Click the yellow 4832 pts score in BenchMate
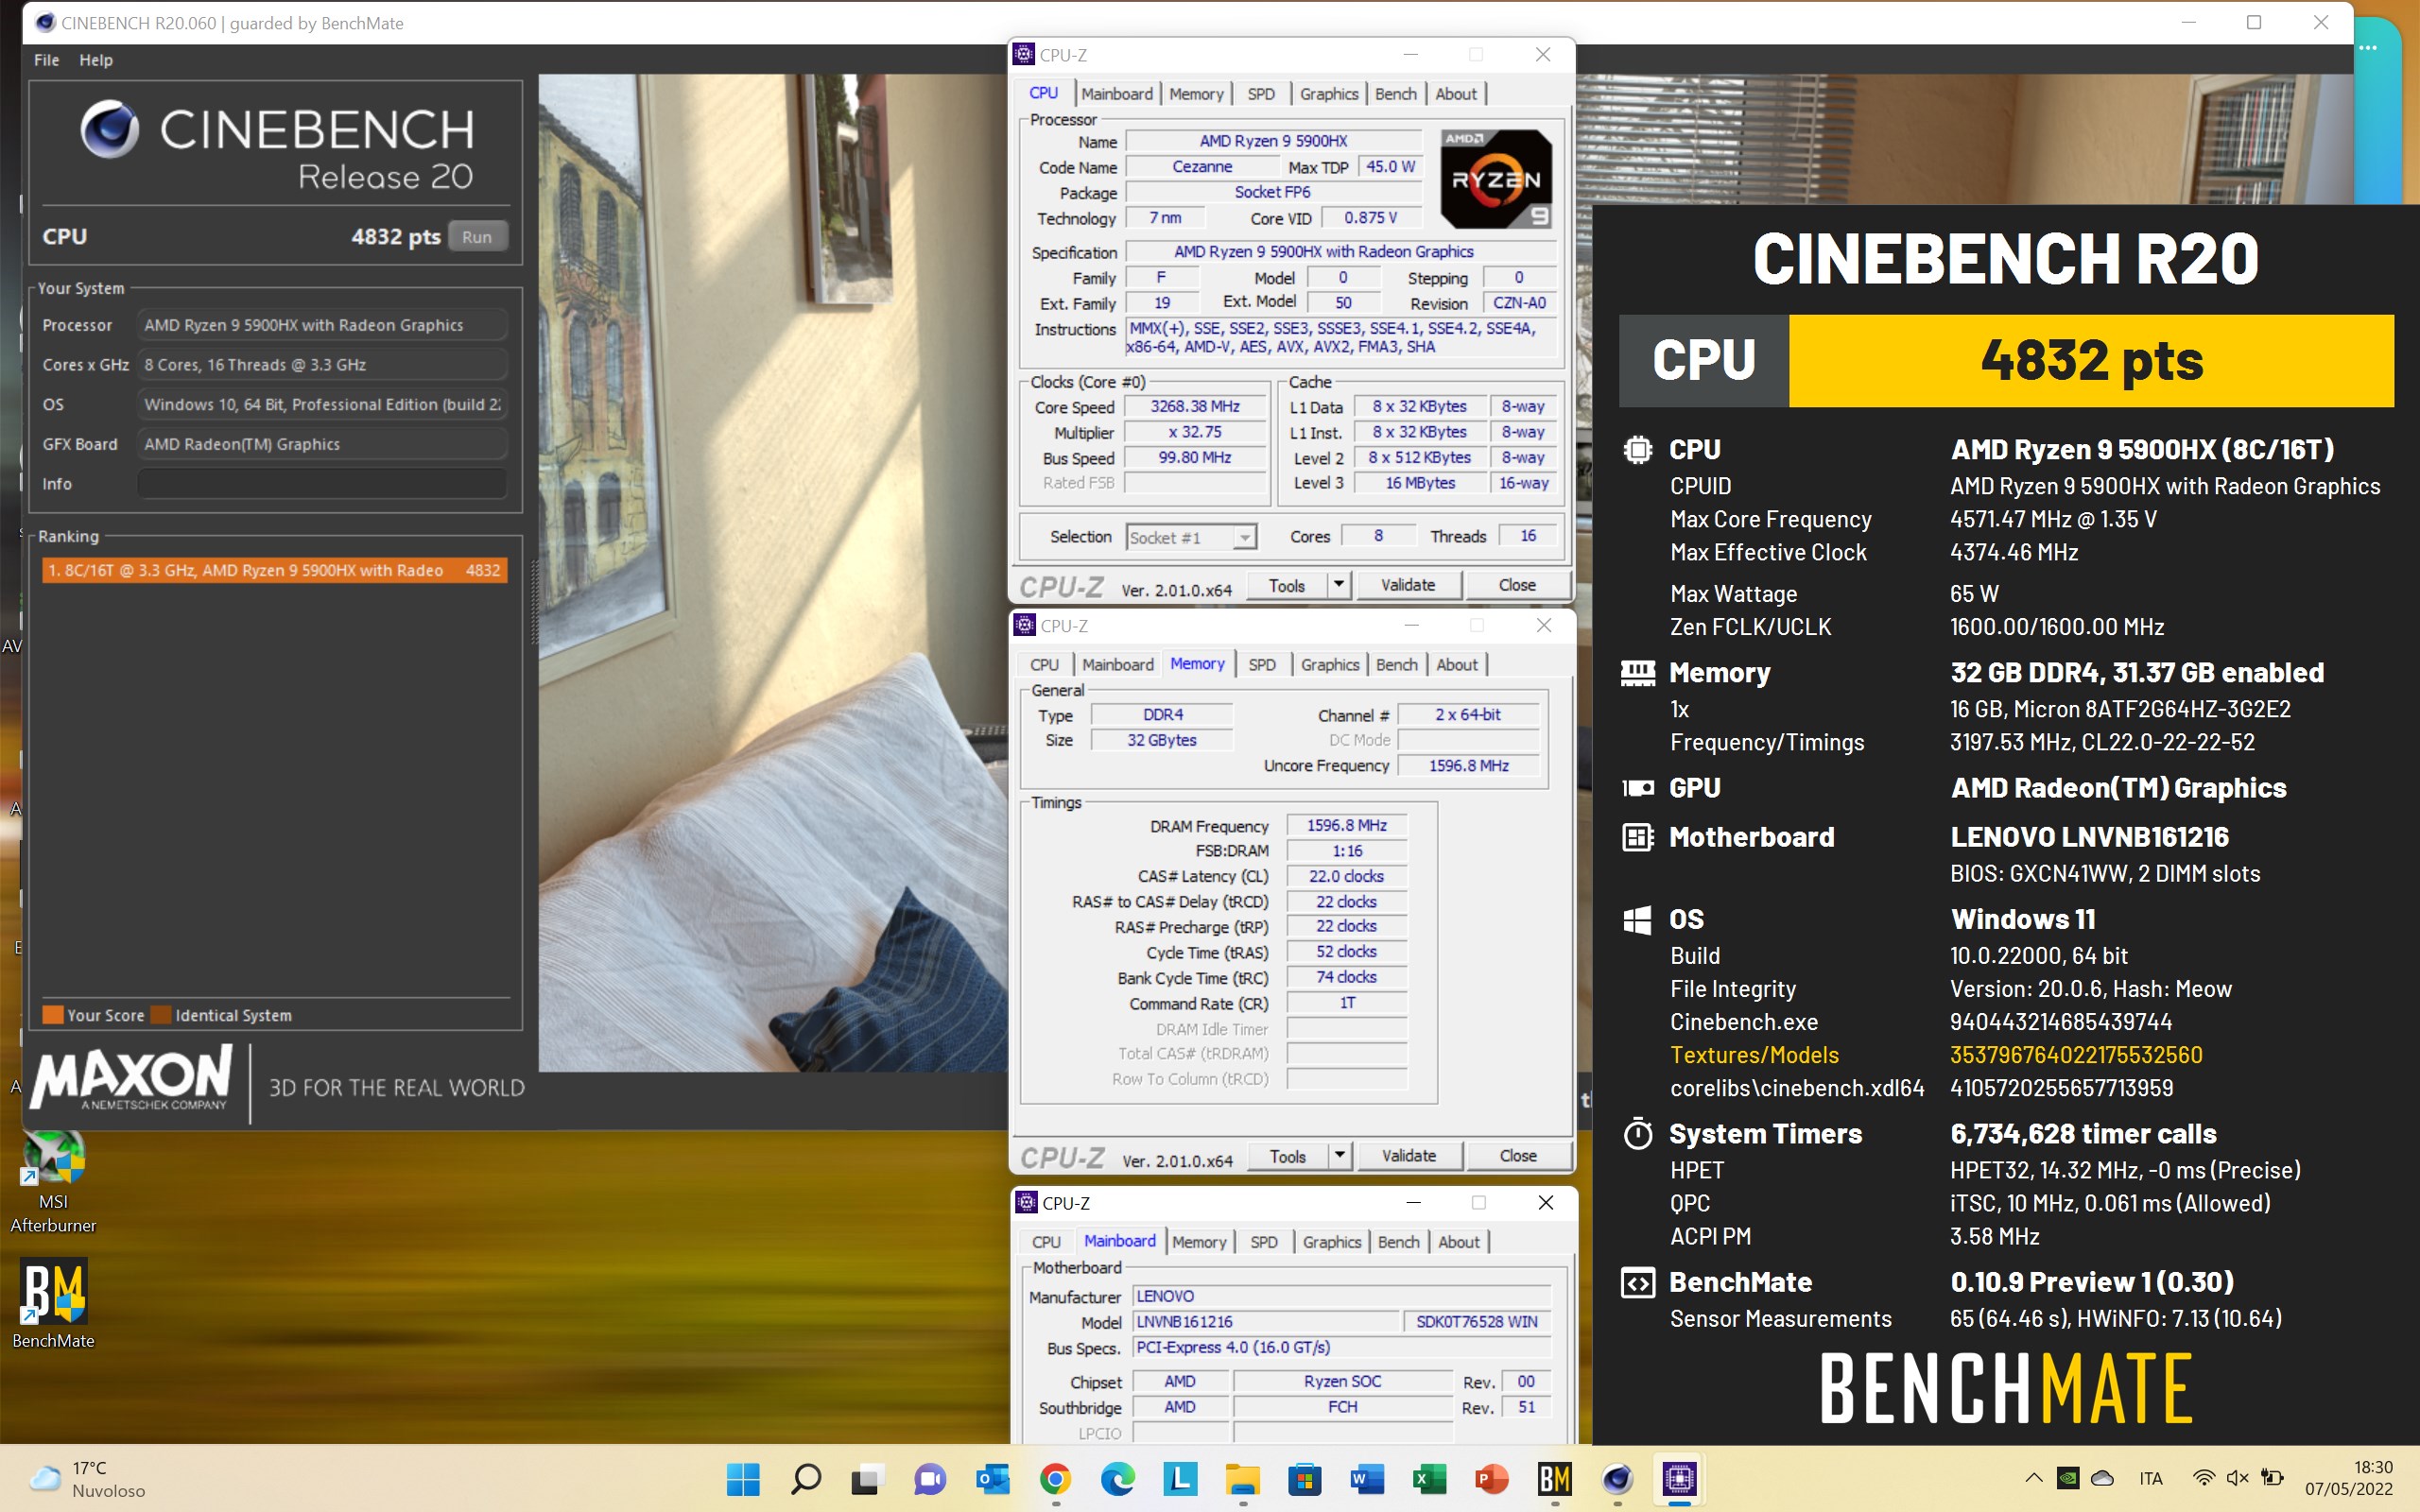The height and width of the screenshot is (1512, 2420). point(2091,360)
